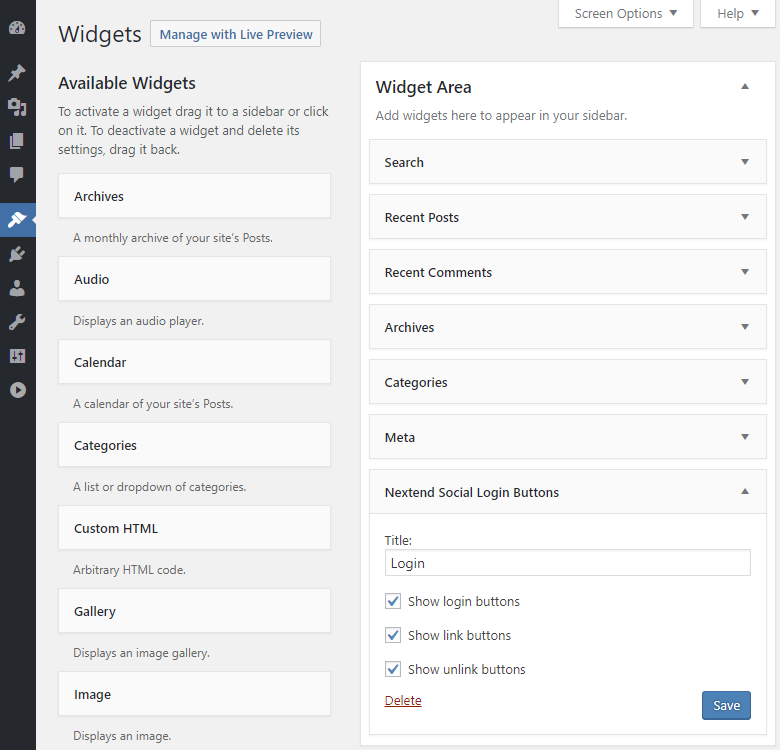
Task: Click the red Delete link
Action: click(x=403, y=701)
